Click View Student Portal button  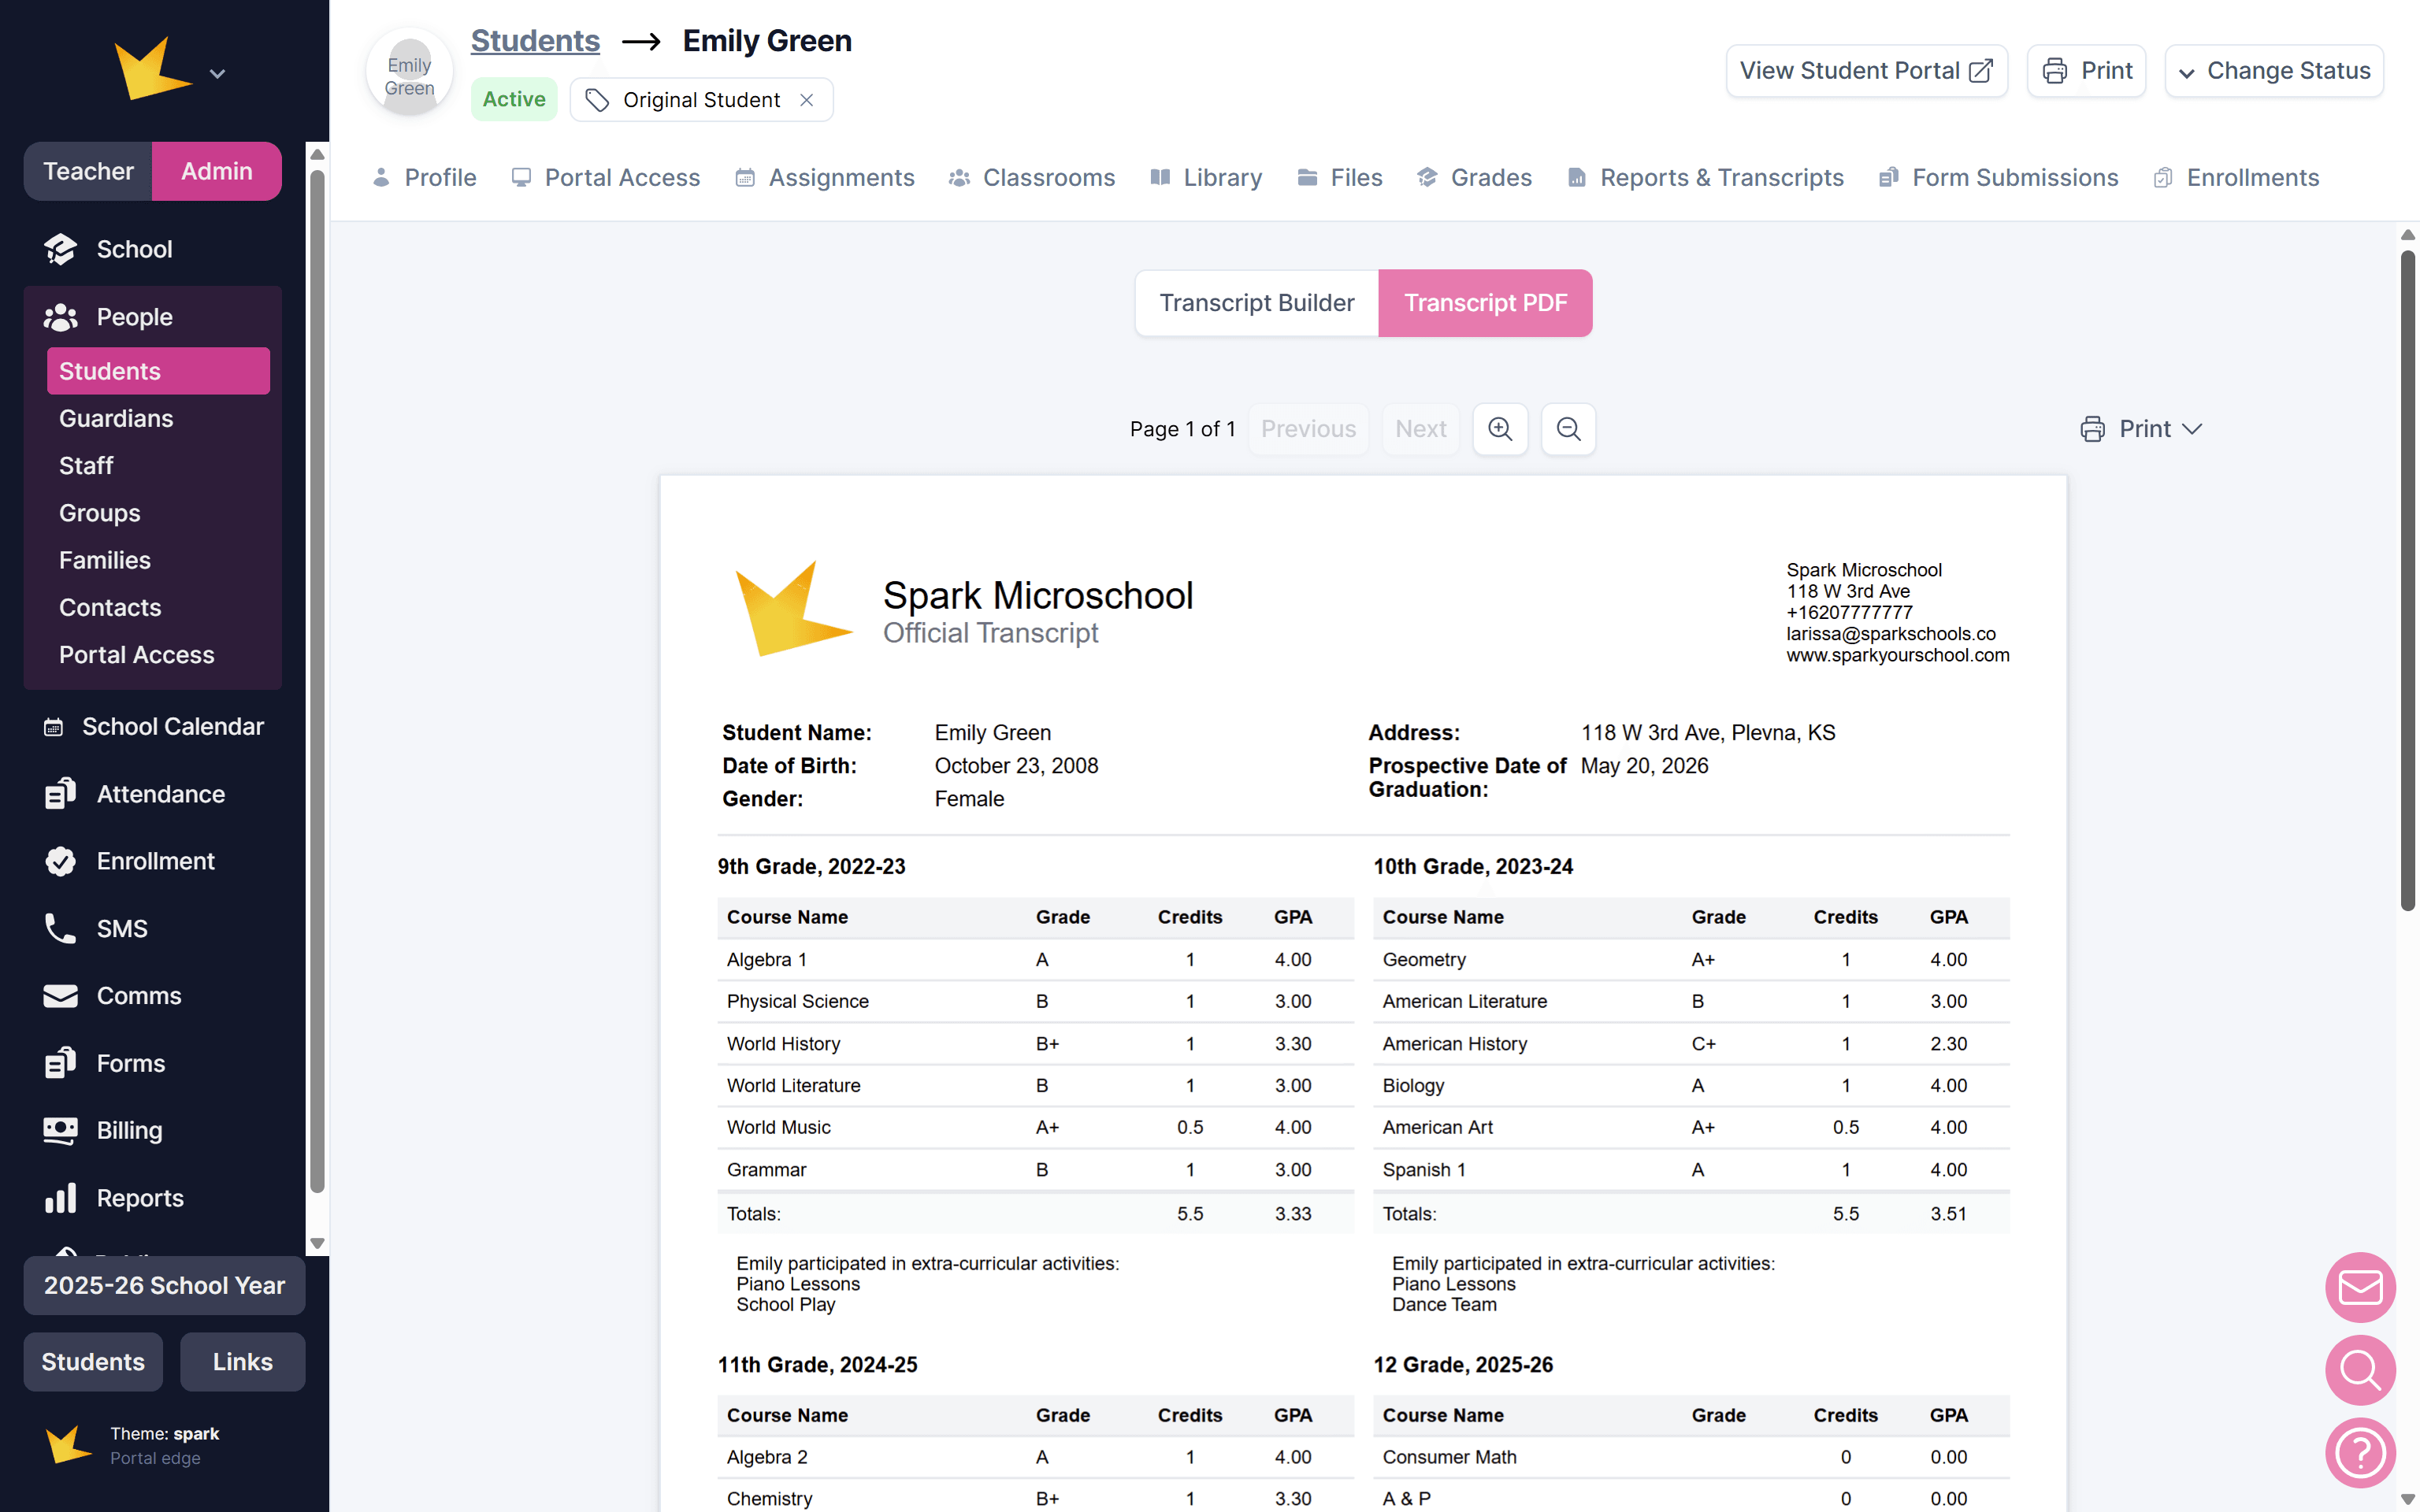pyautogui.click(x=1866, y=71)
